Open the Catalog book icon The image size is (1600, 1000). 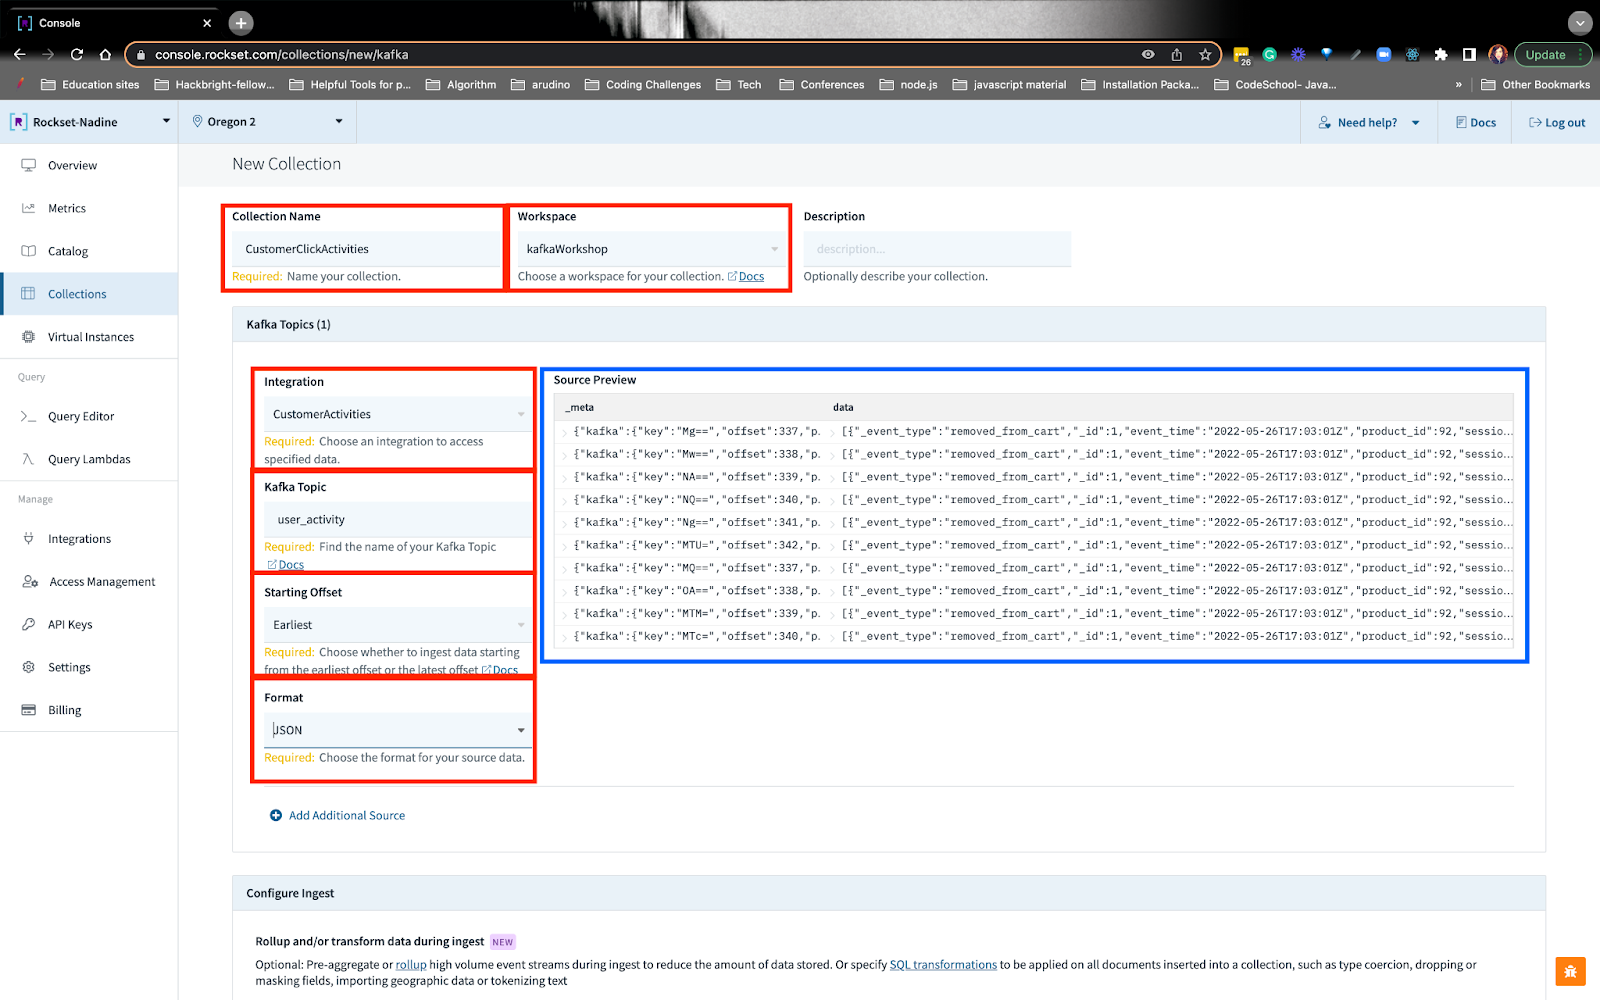click(28, 251)
